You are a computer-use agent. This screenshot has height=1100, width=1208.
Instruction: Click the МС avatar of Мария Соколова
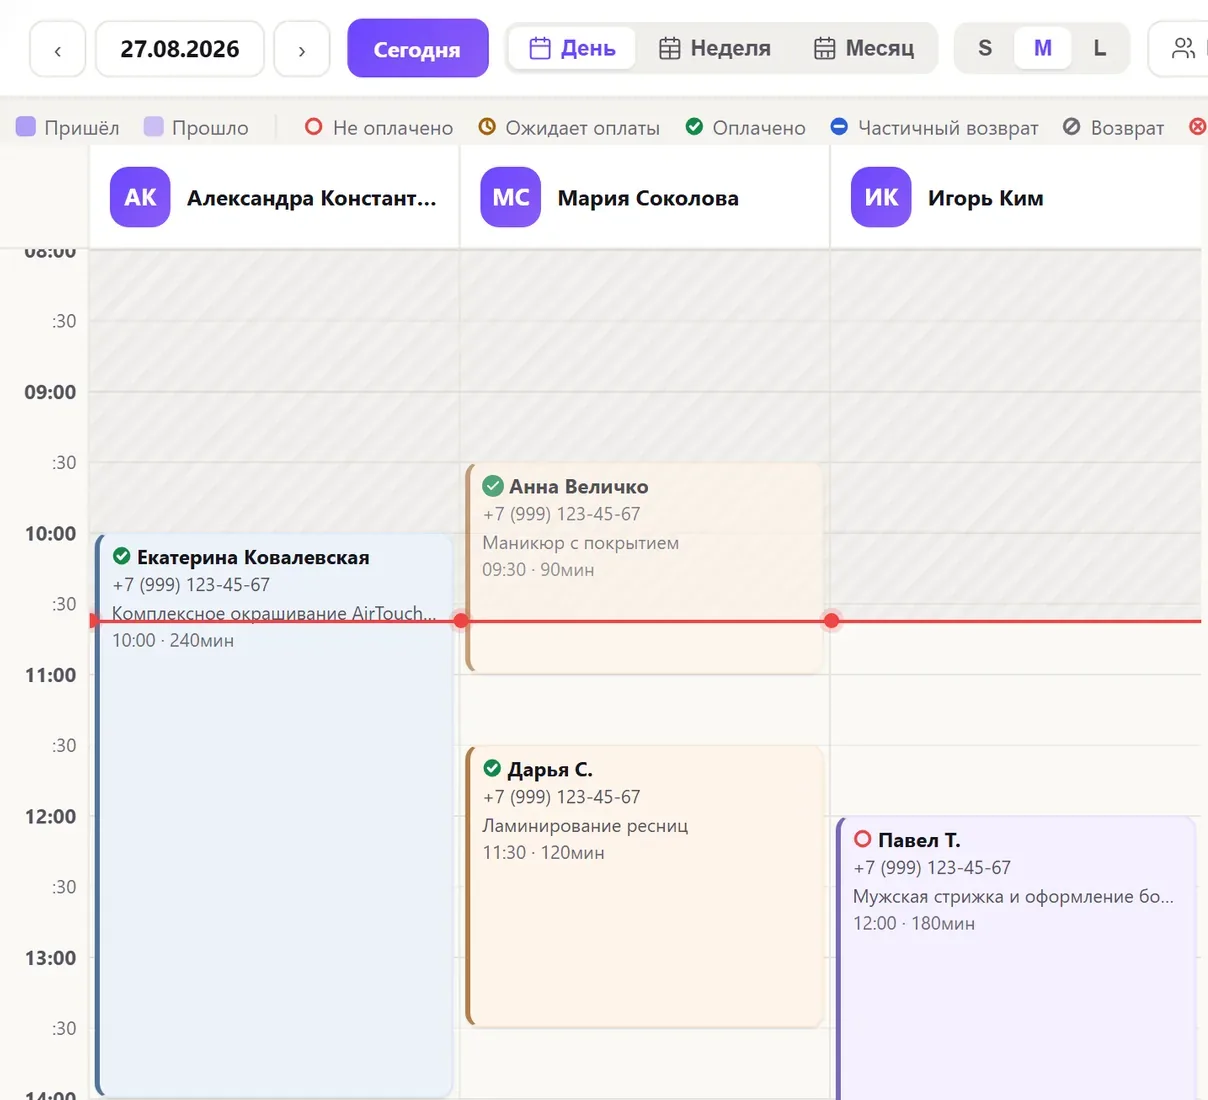click(x=511, y=198)
